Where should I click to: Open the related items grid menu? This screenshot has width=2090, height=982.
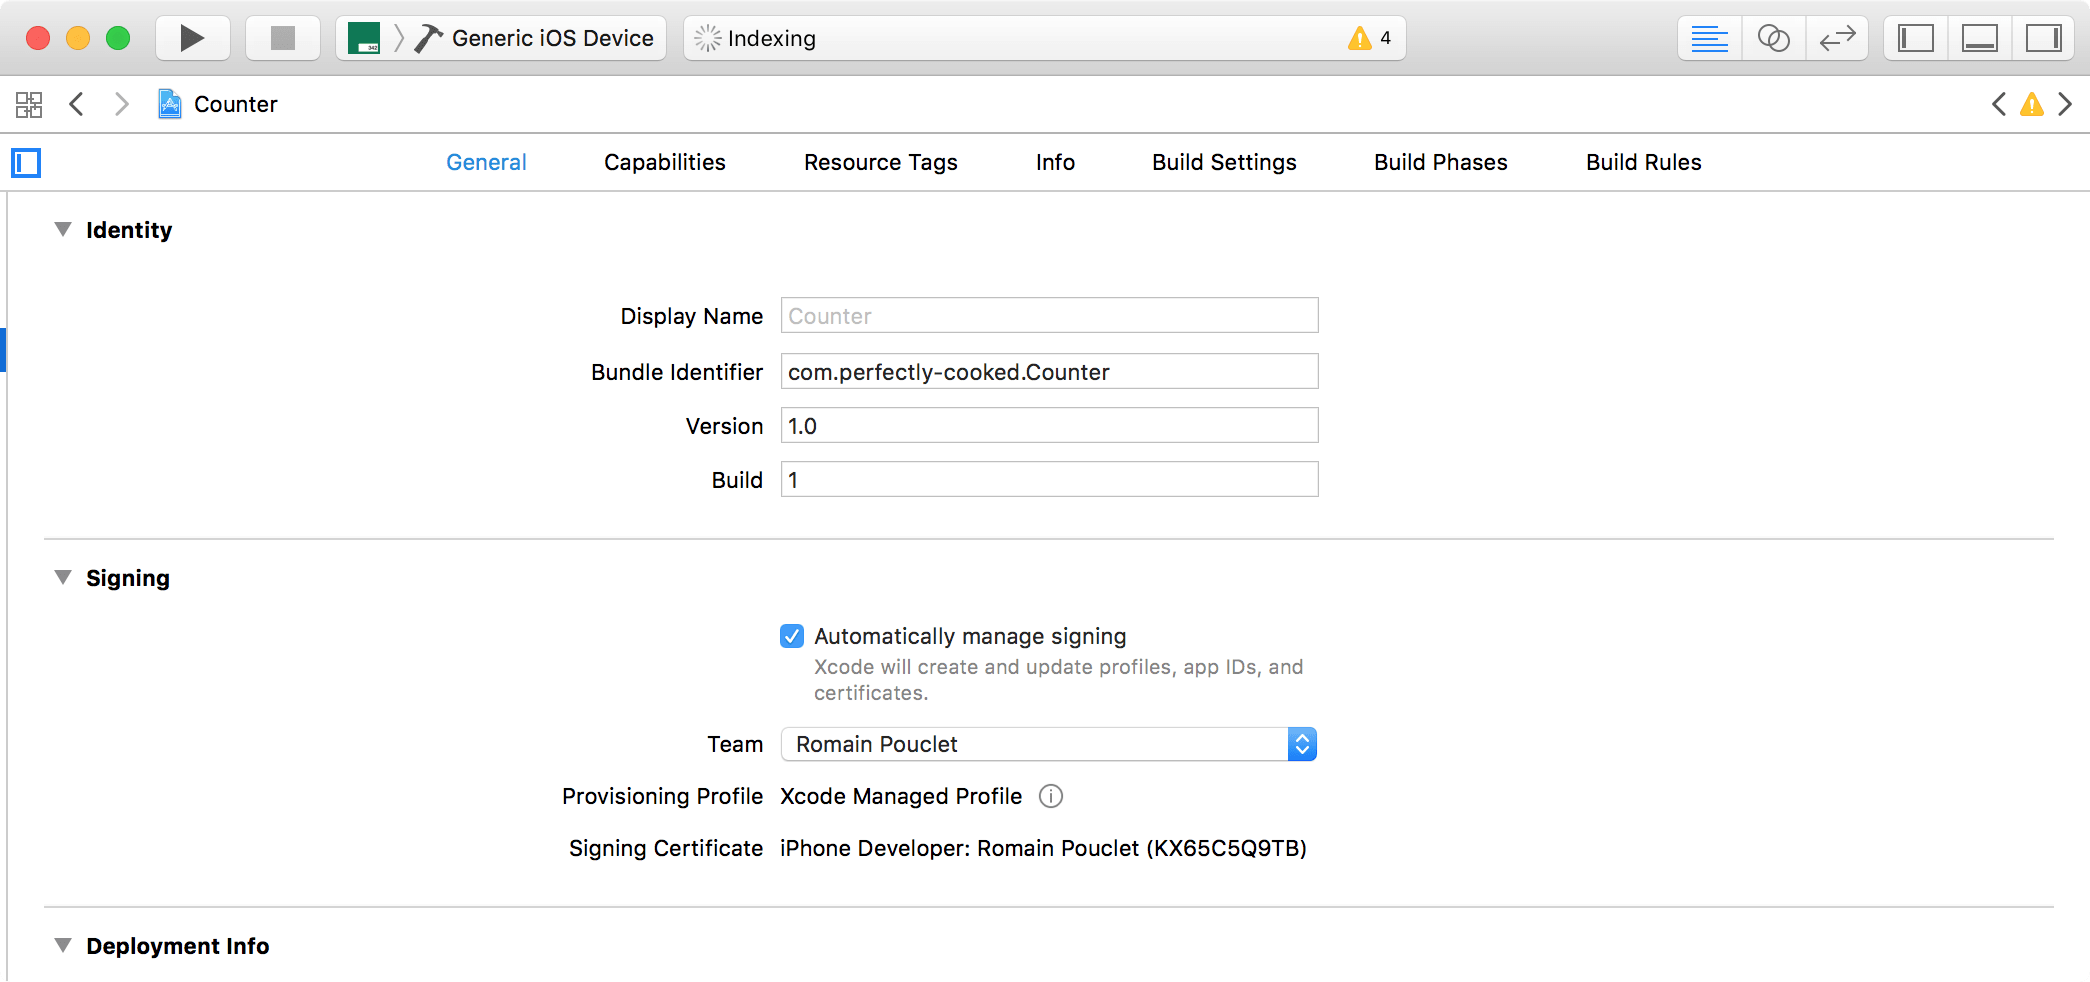(x=29, y=104)
